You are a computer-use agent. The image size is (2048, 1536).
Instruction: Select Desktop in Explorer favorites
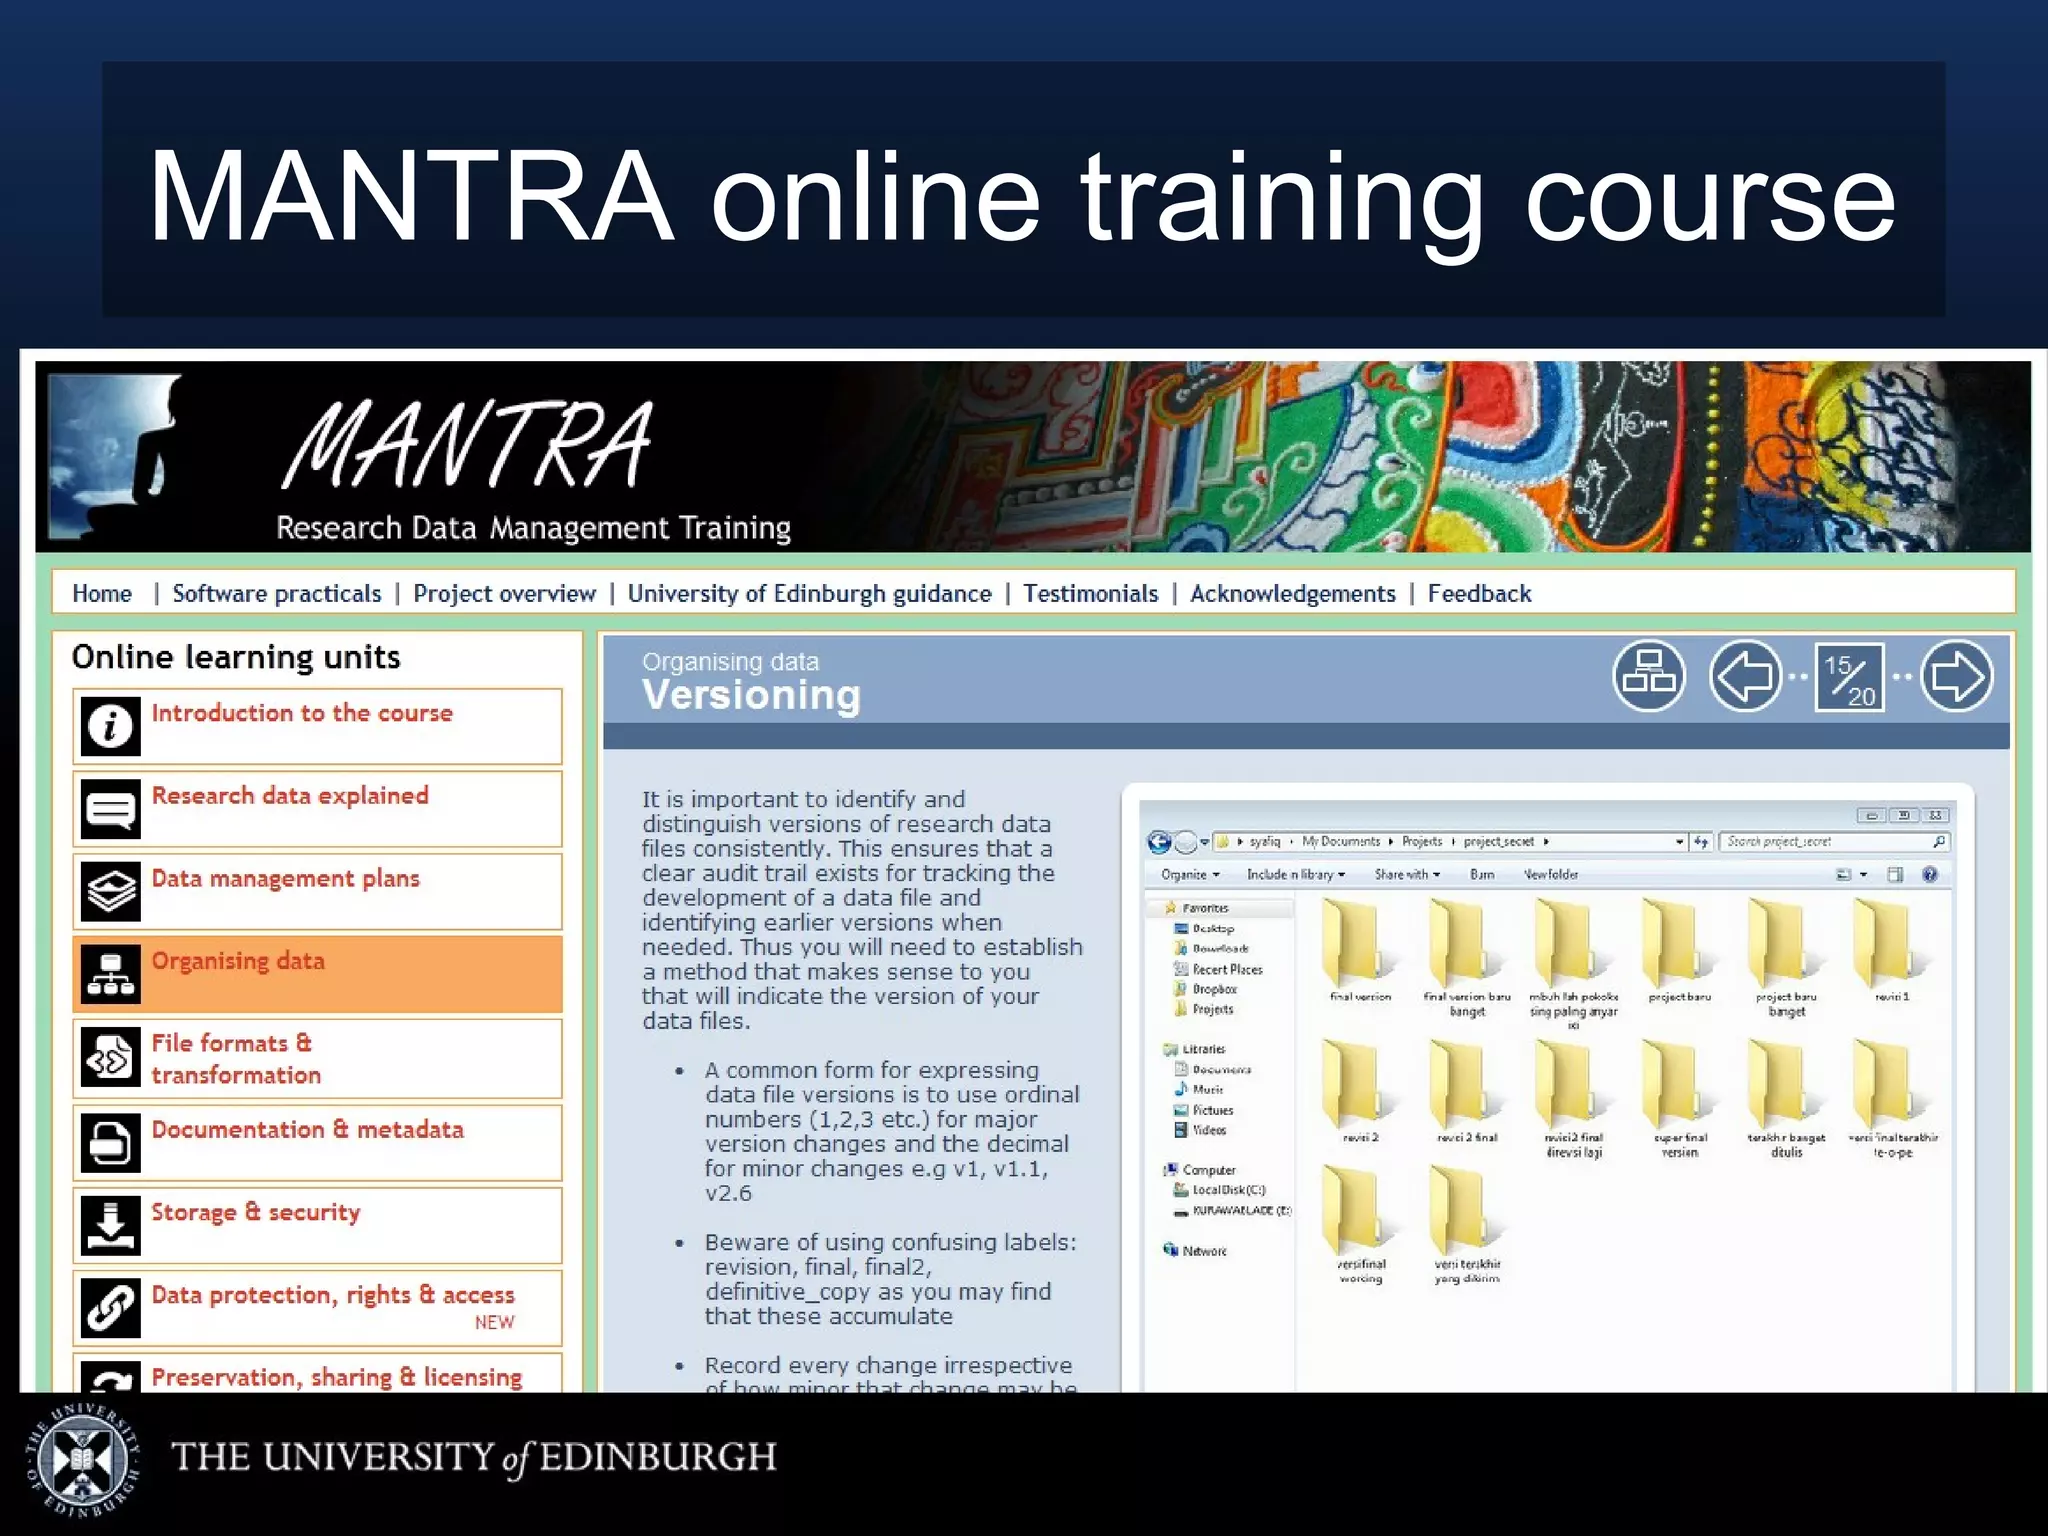(1204, 929)
